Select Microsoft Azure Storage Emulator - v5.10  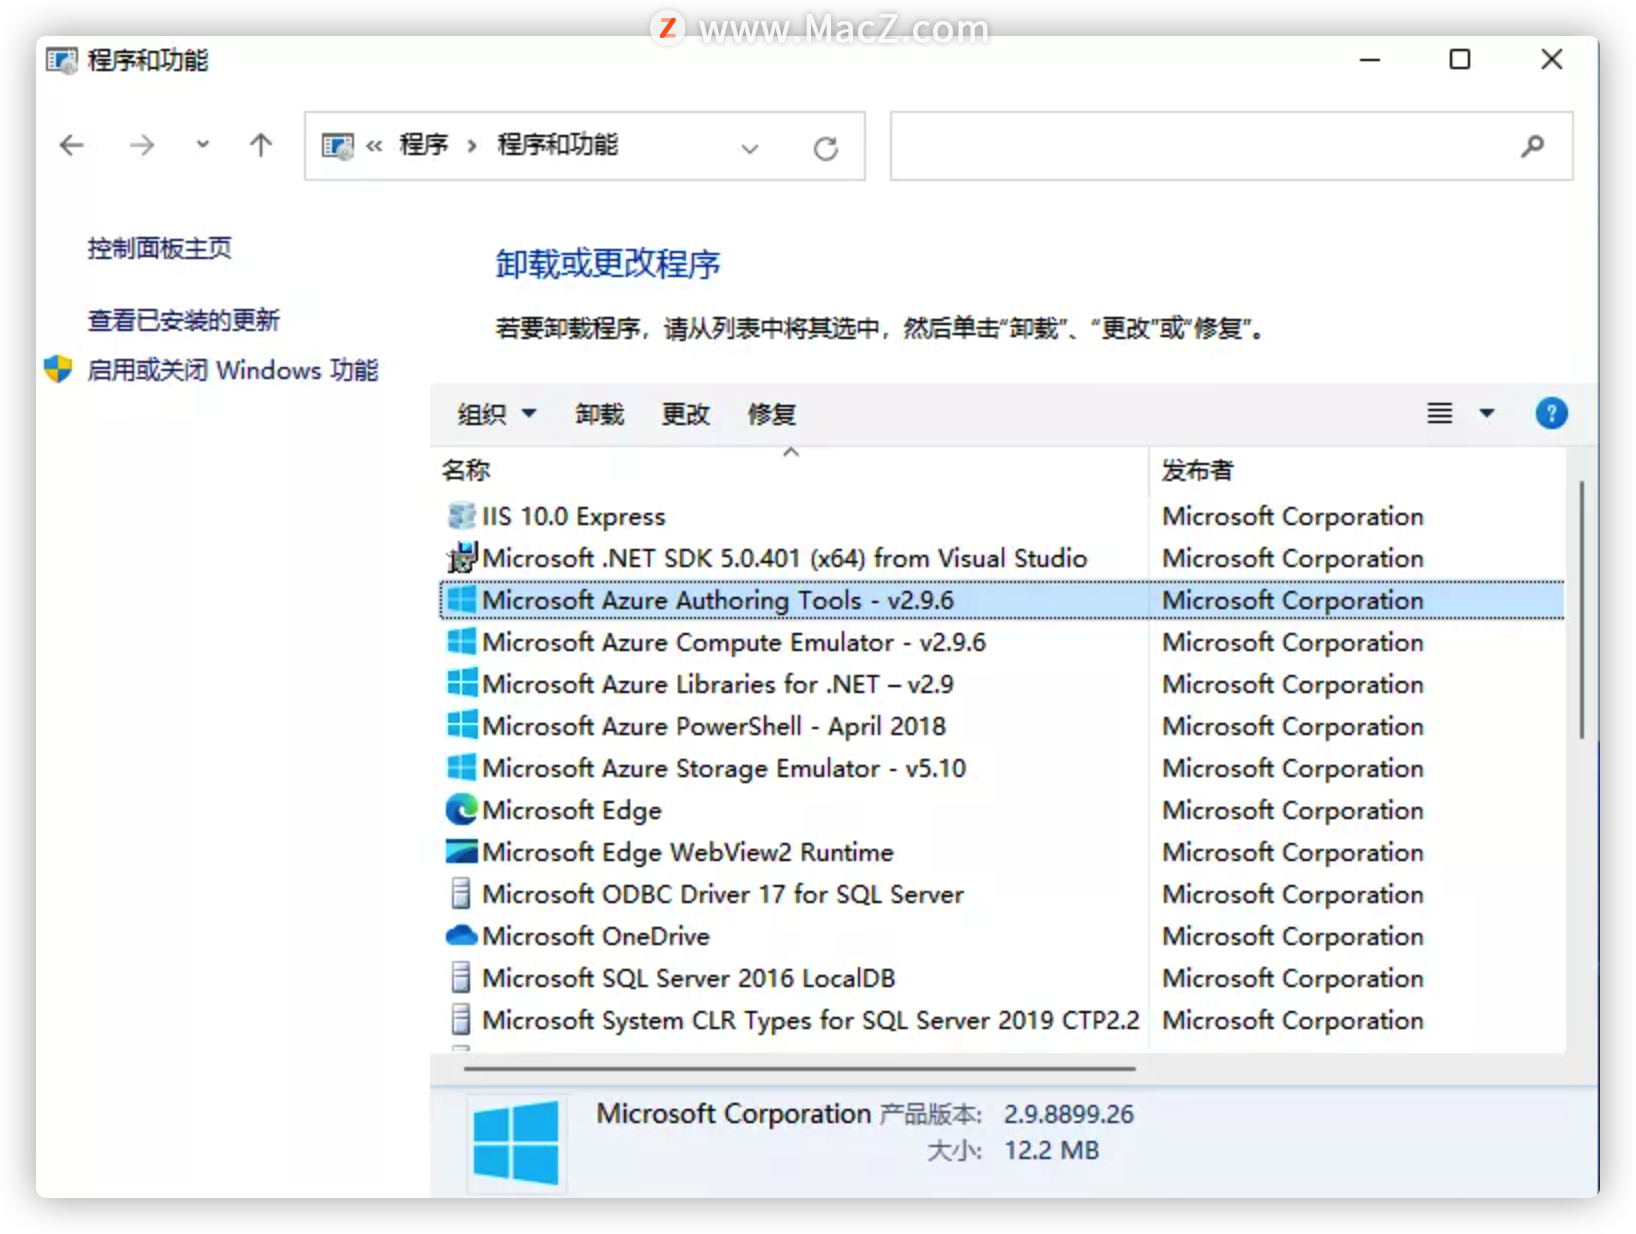click(x=724, y=768)
